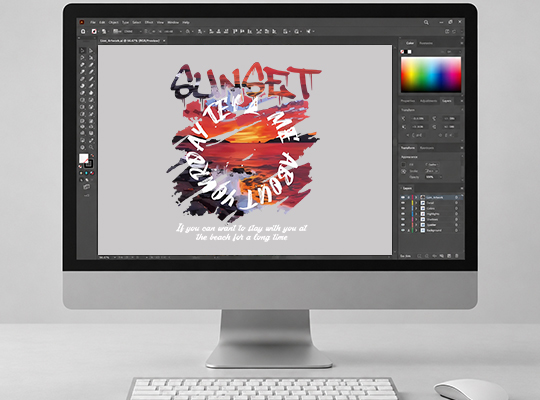Open the Object menu

coord(114,22)
